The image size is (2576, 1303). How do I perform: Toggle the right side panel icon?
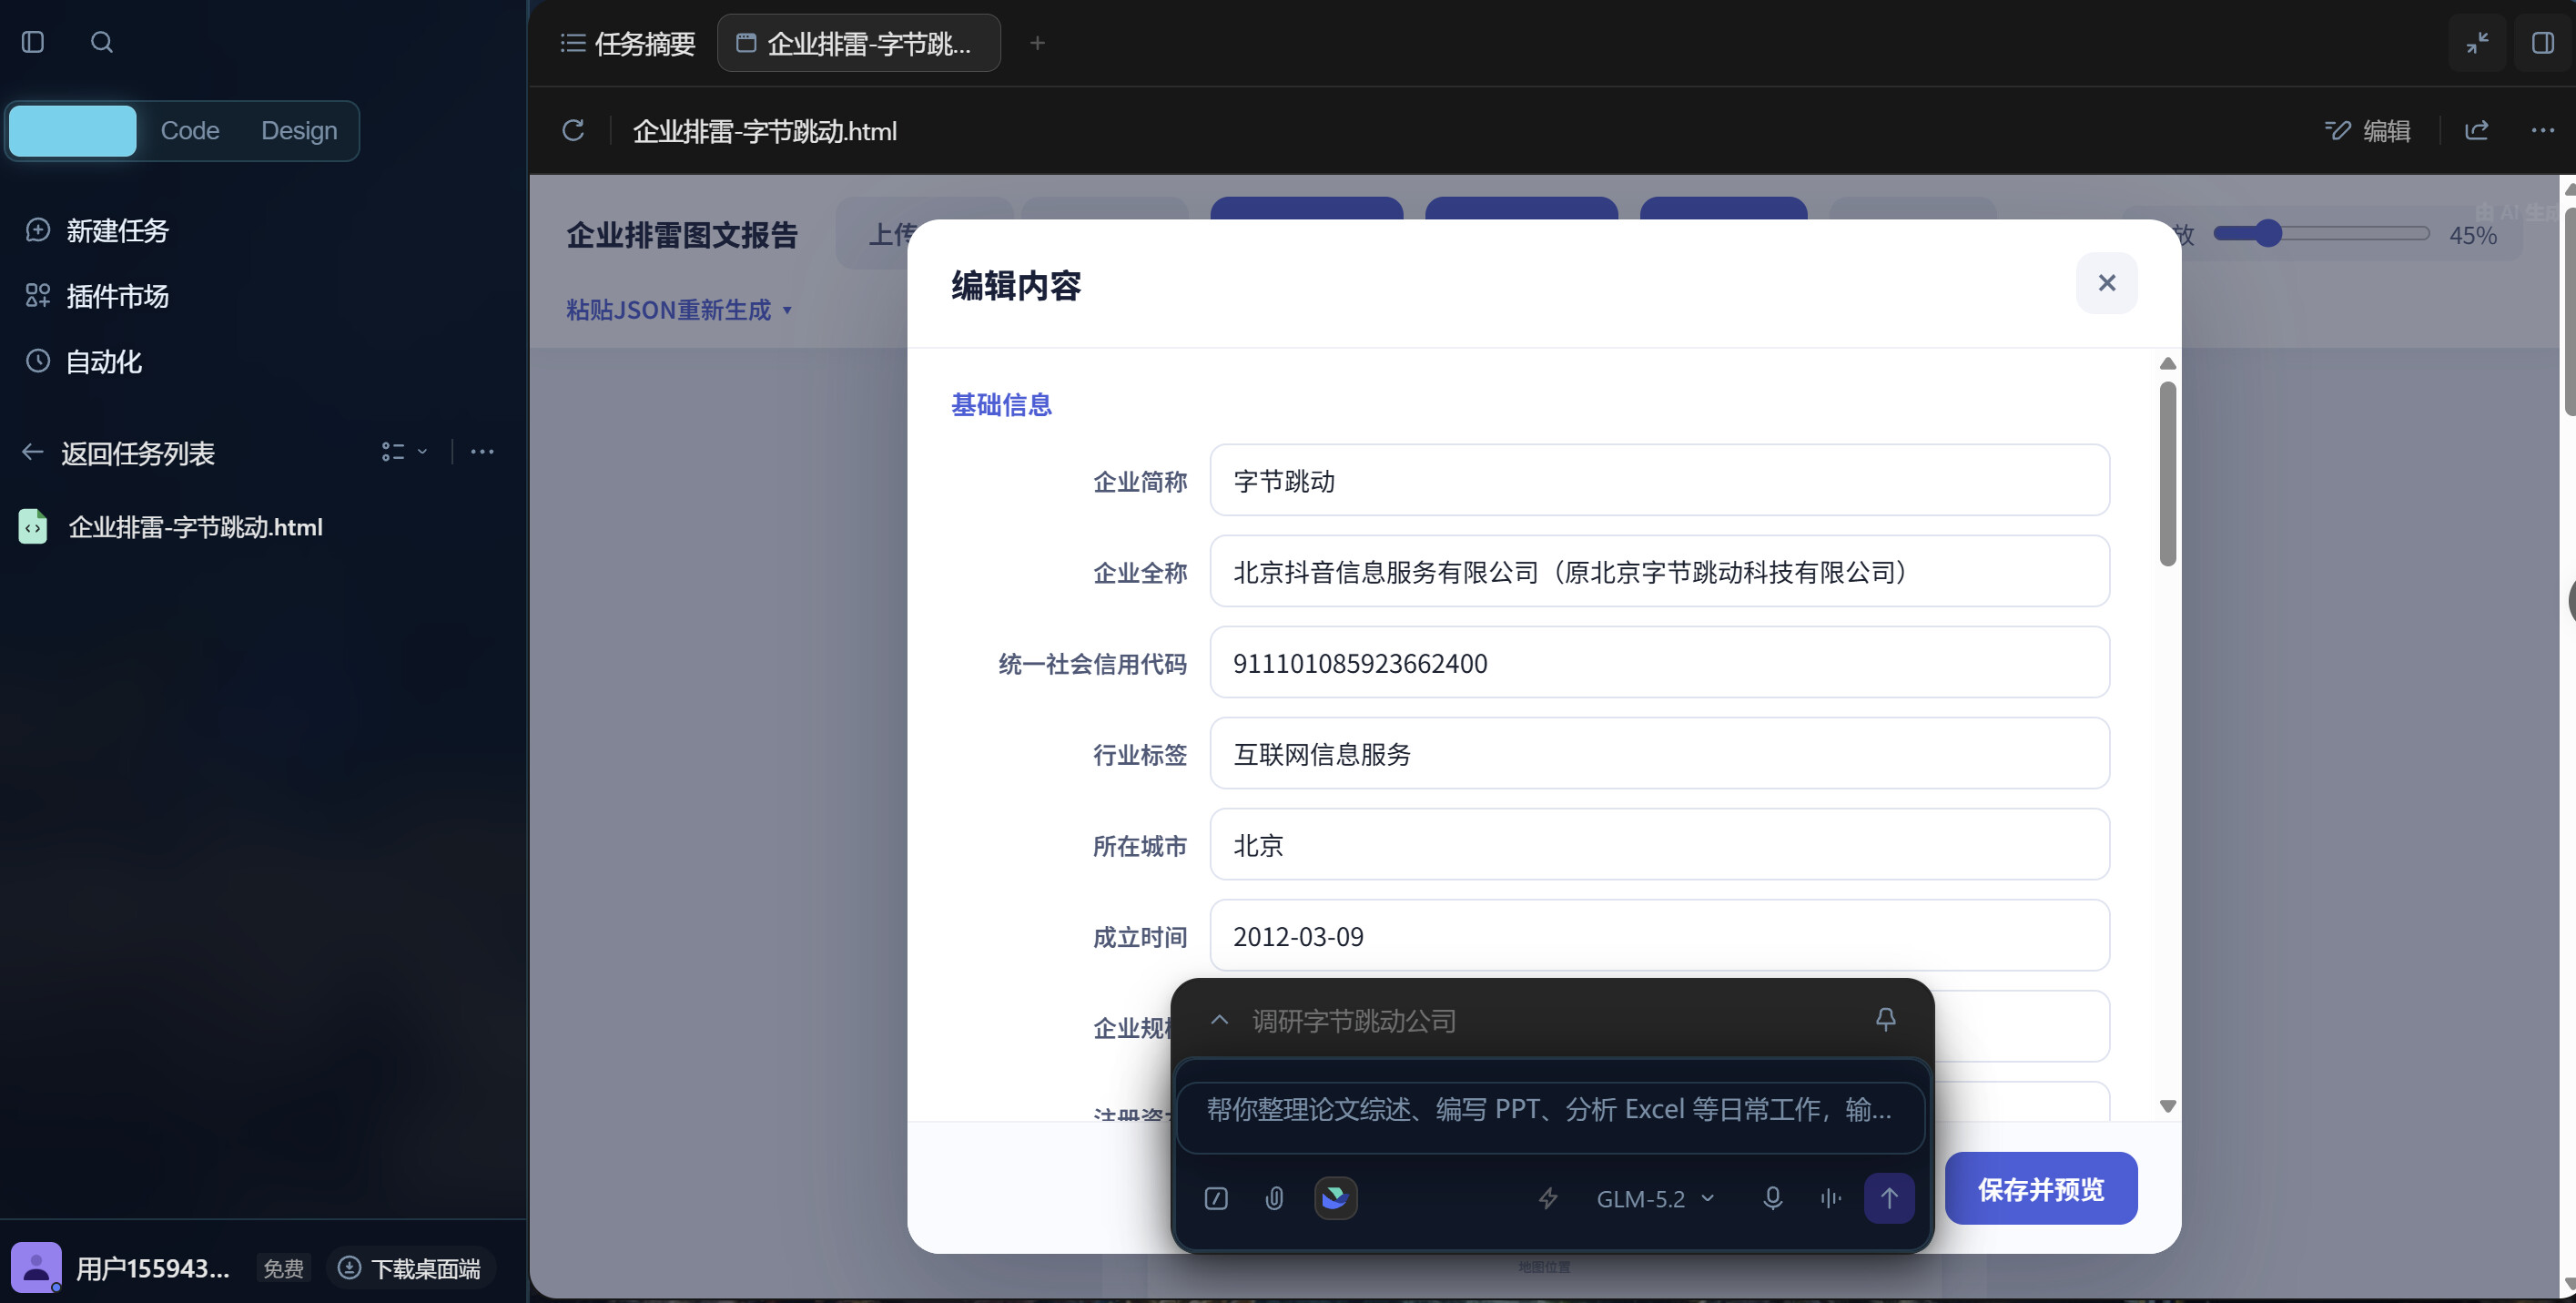pyautogui.click(x=2543, y=43)
